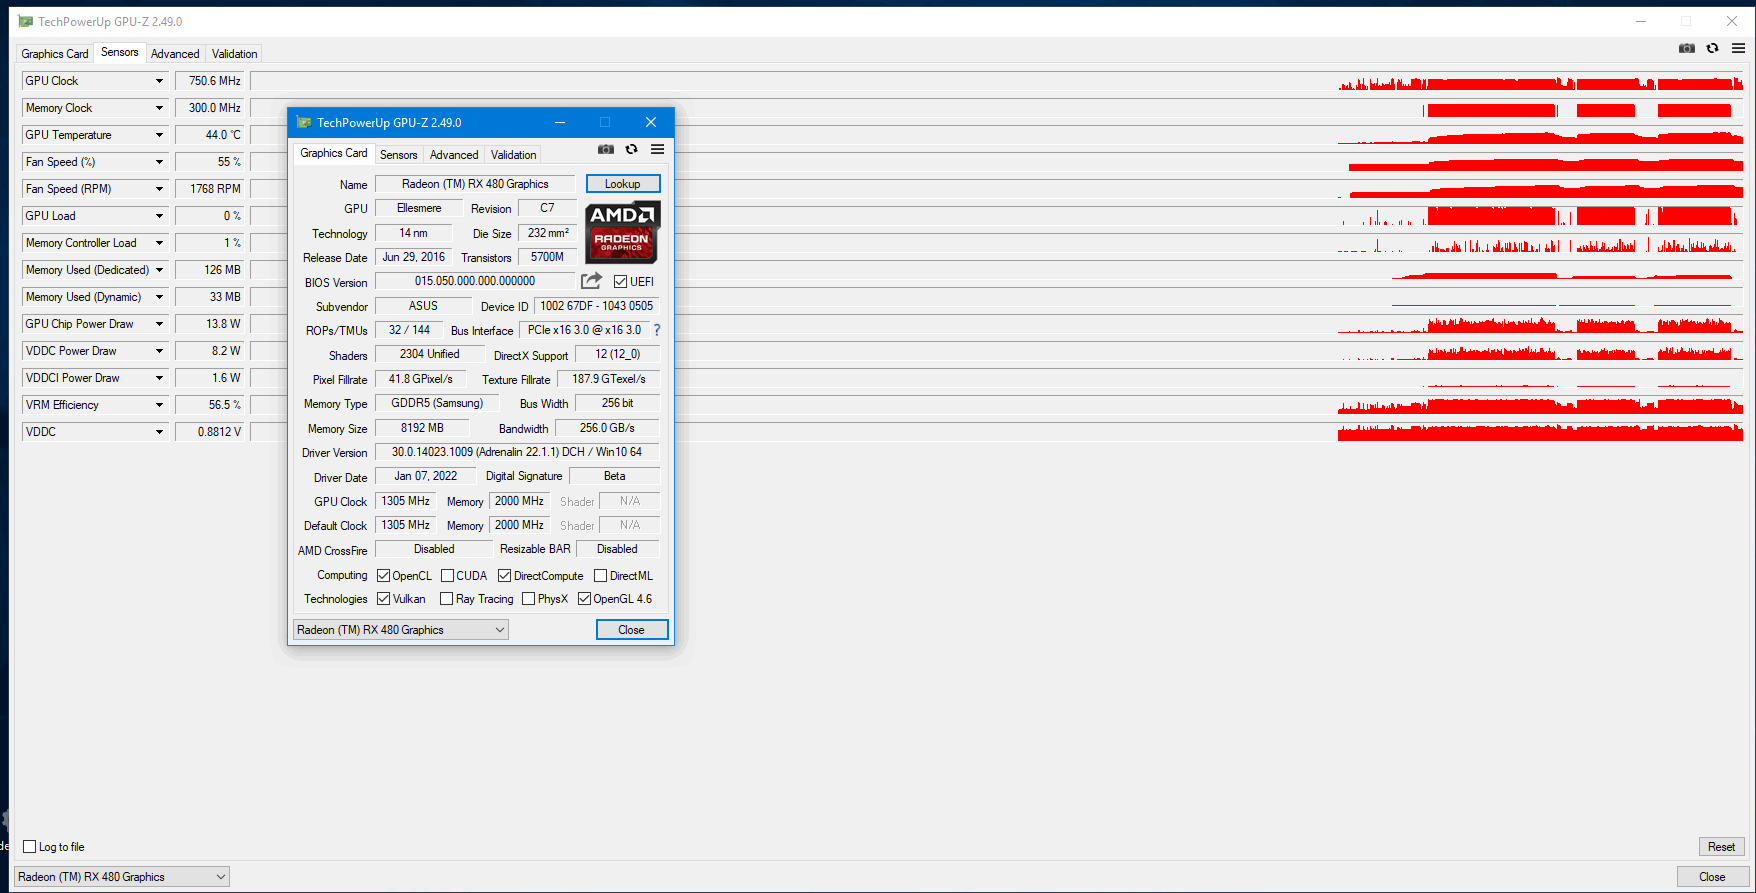This screenshot has width=1756, height=893.
Task: Toggle the OpenCL checkbox
Action: (383, 576)
